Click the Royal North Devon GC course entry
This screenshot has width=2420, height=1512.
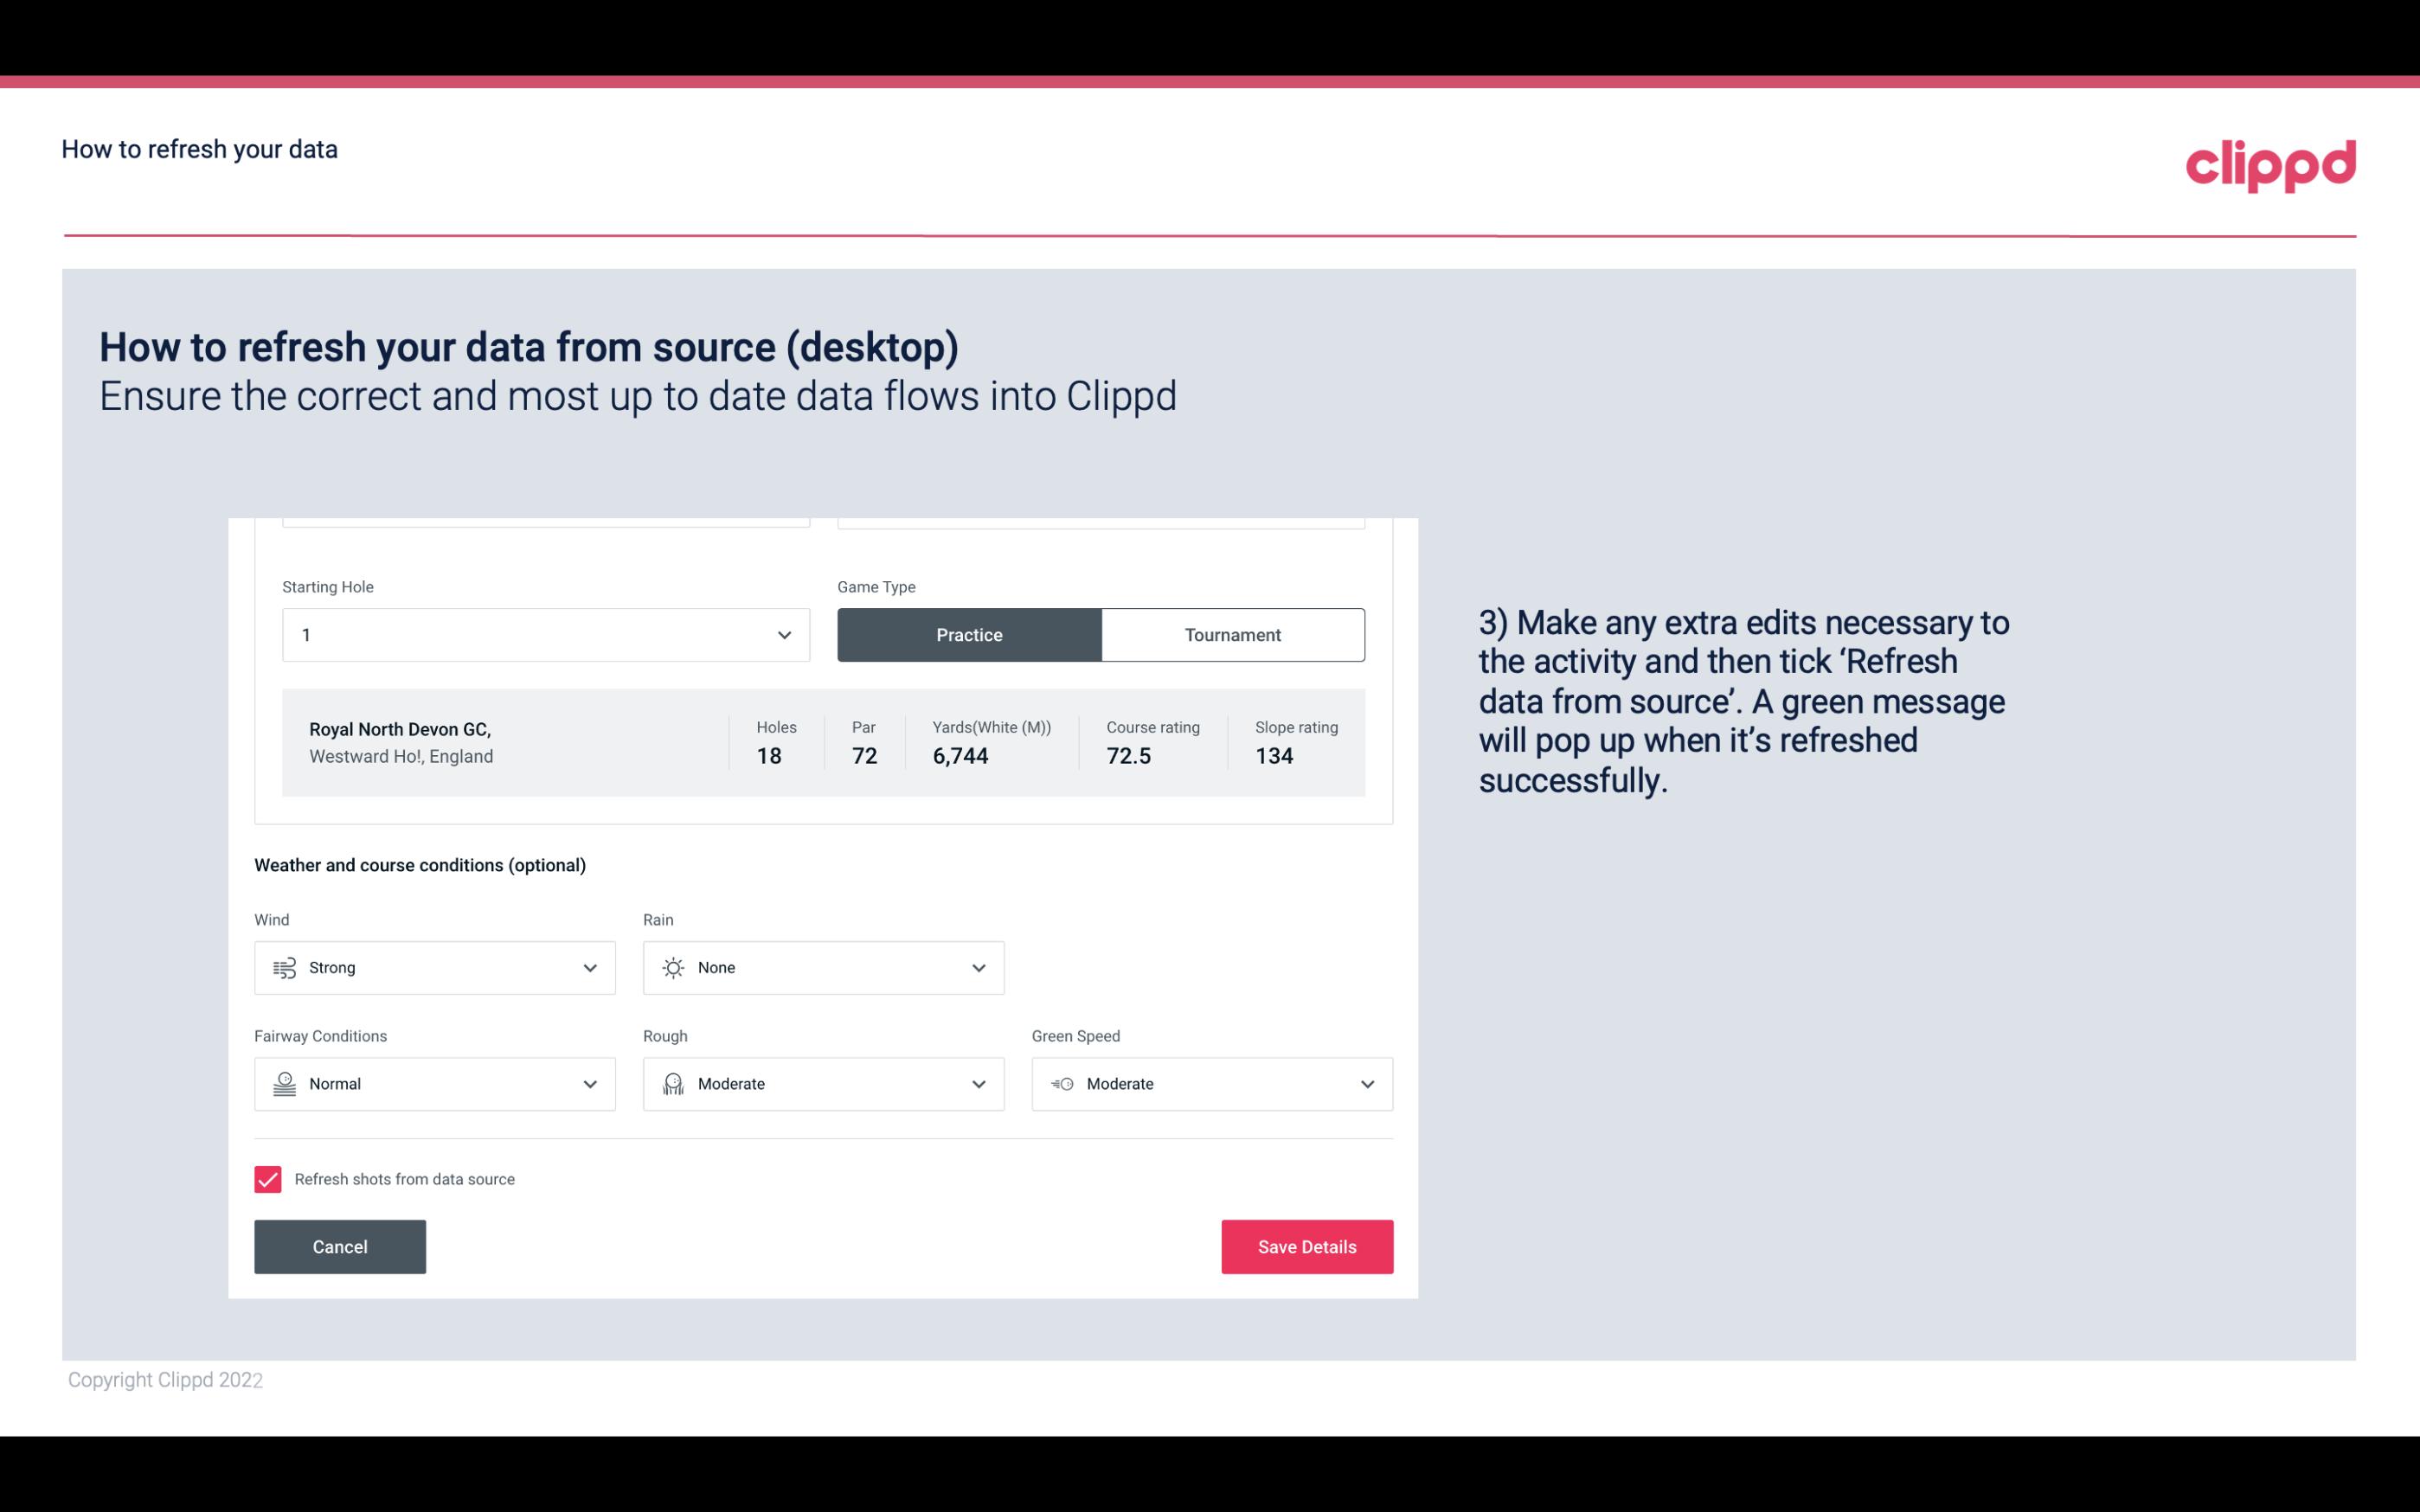822,742
